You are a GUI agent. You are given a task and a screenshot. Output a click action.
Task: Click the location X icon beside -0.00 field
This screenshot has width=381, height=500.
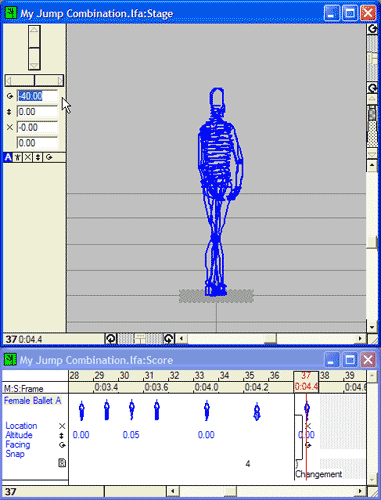pyautogui.click(x=10, y=127)
